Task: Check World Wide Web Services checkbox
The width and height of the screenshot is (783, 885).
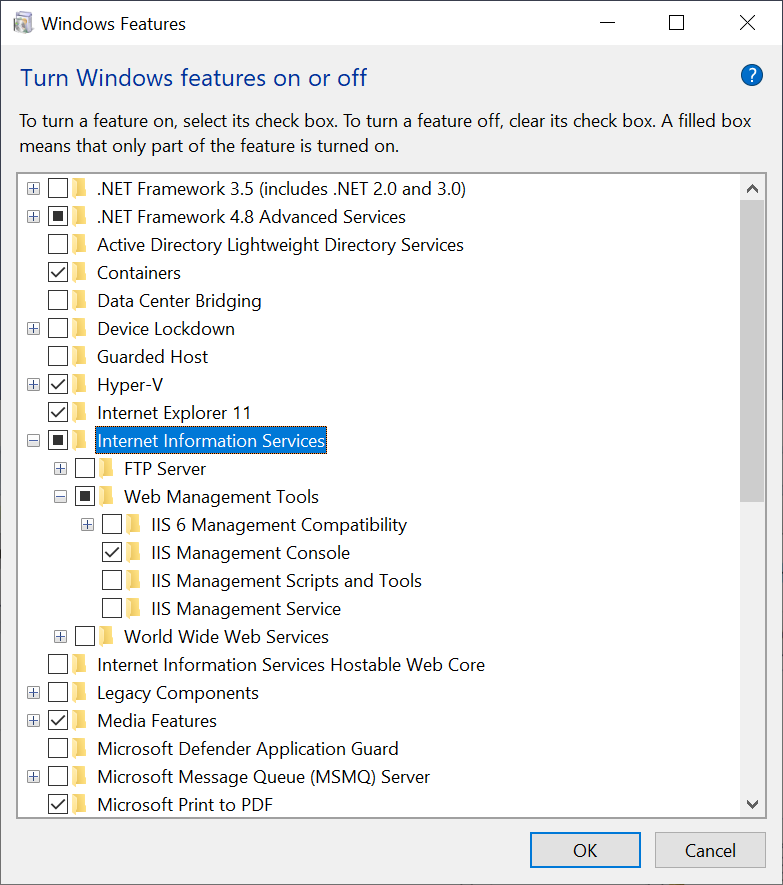Action: pos(85,637)
